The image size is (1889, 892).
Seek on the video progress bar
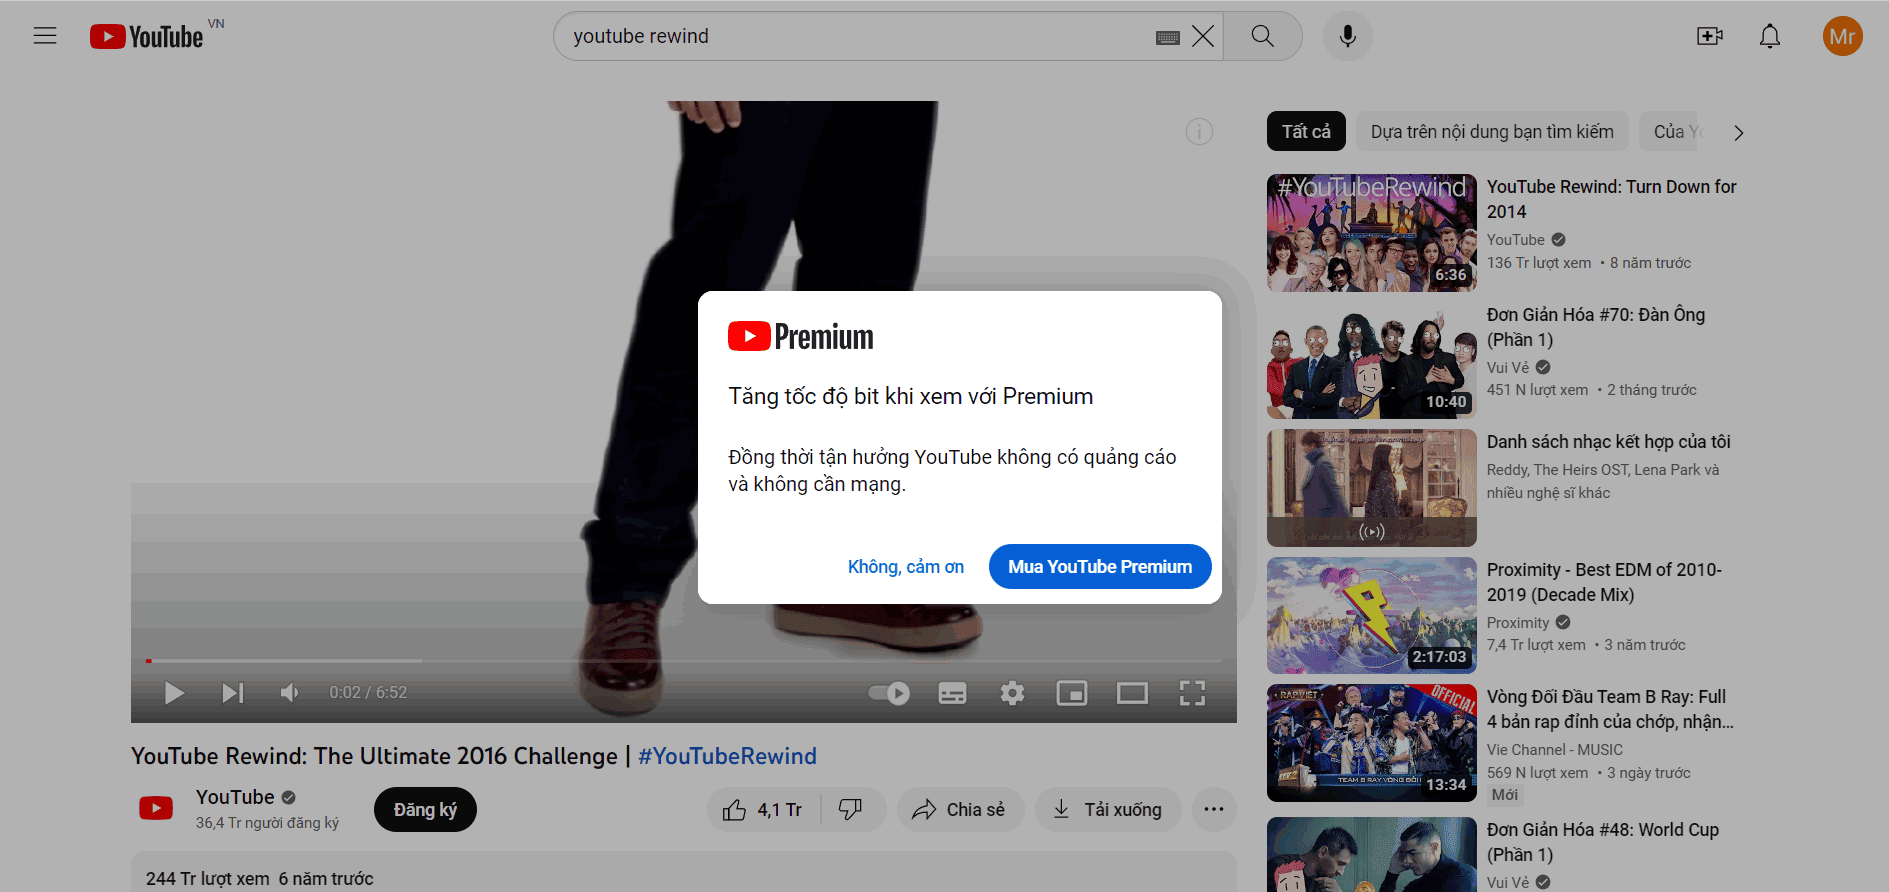[x=684, y=661]
